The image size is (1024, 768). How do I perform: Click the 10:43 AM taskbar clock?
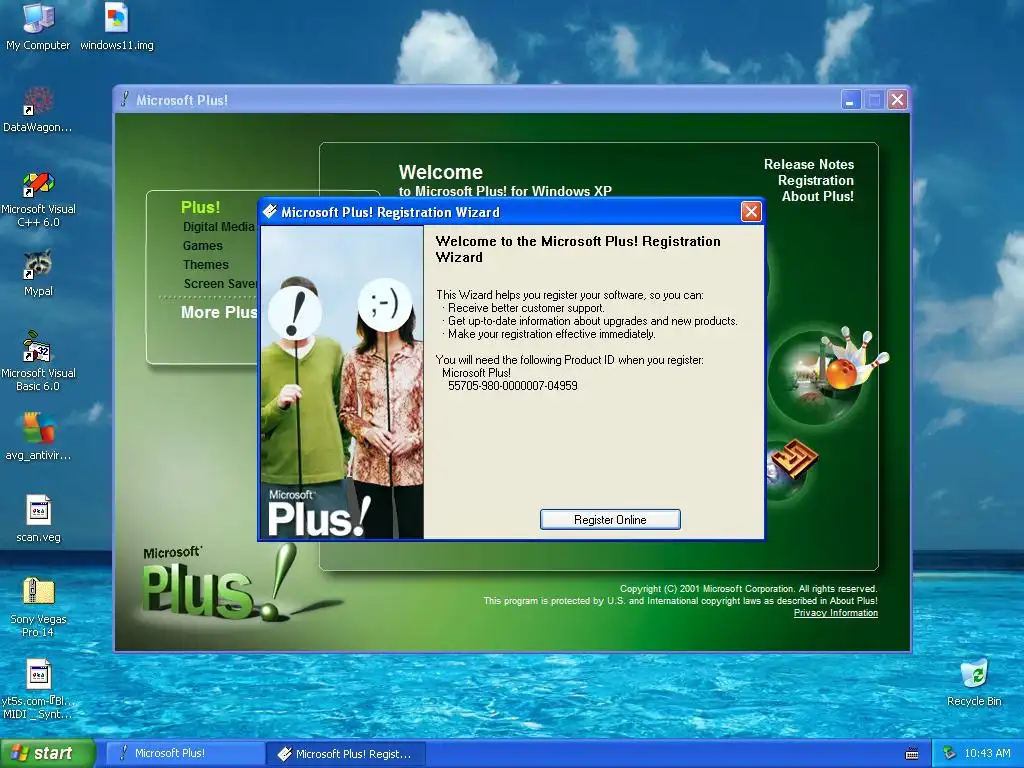[987, 753]
